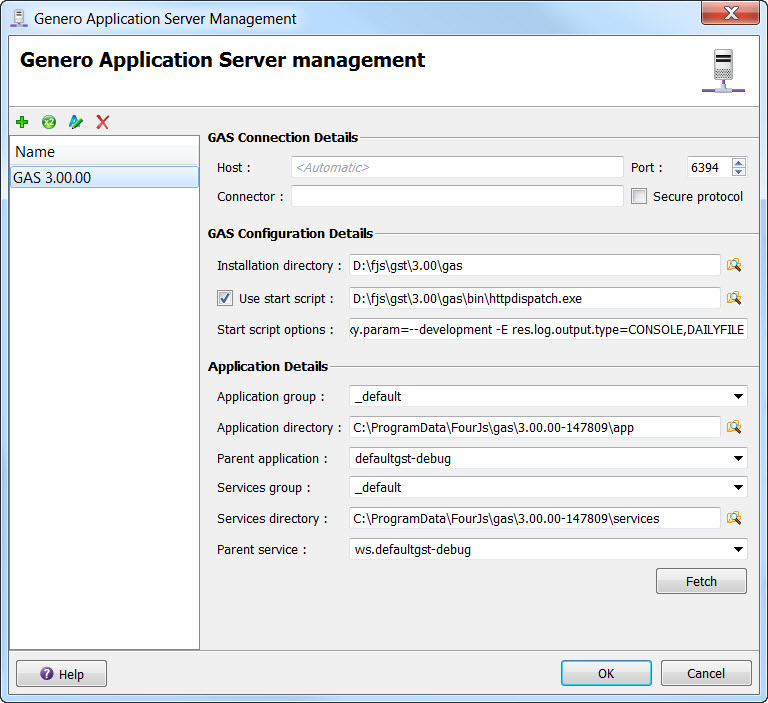The width and height of the screenshot is (768, 703).
Task: Click the rename server configuration icon
Action: point(75,122)
